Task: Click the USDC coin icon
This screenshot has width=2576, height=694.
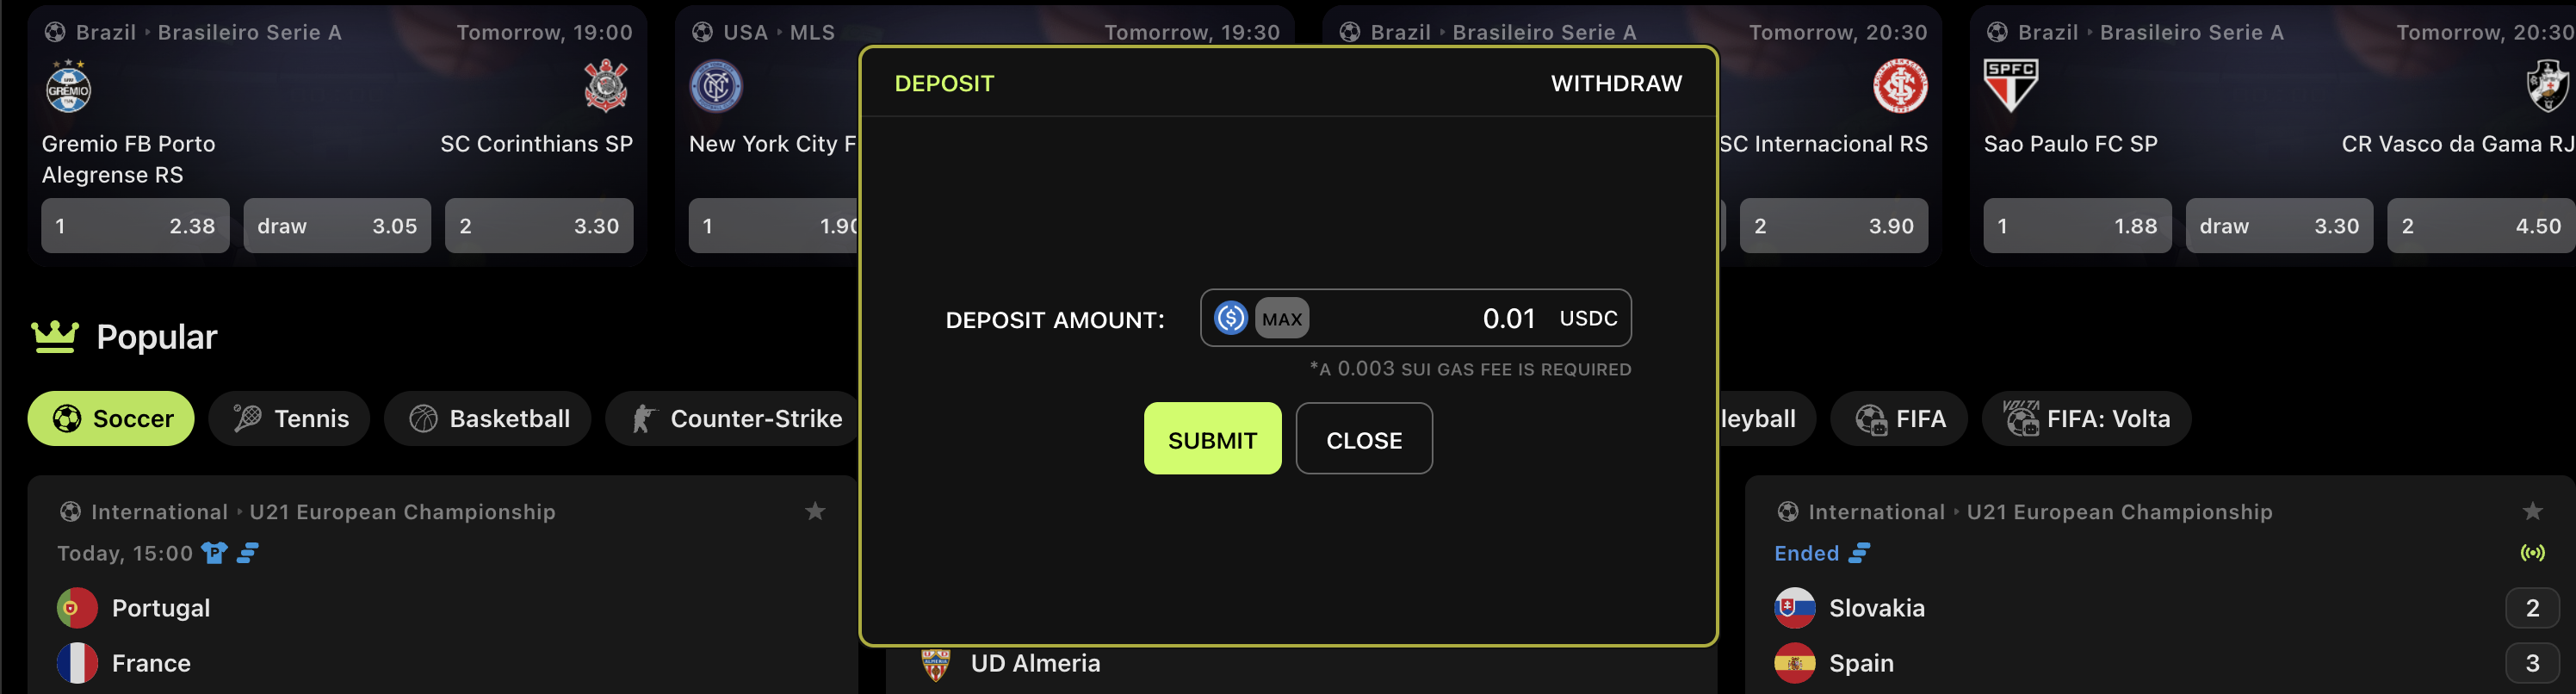Action: point(1230,318)
